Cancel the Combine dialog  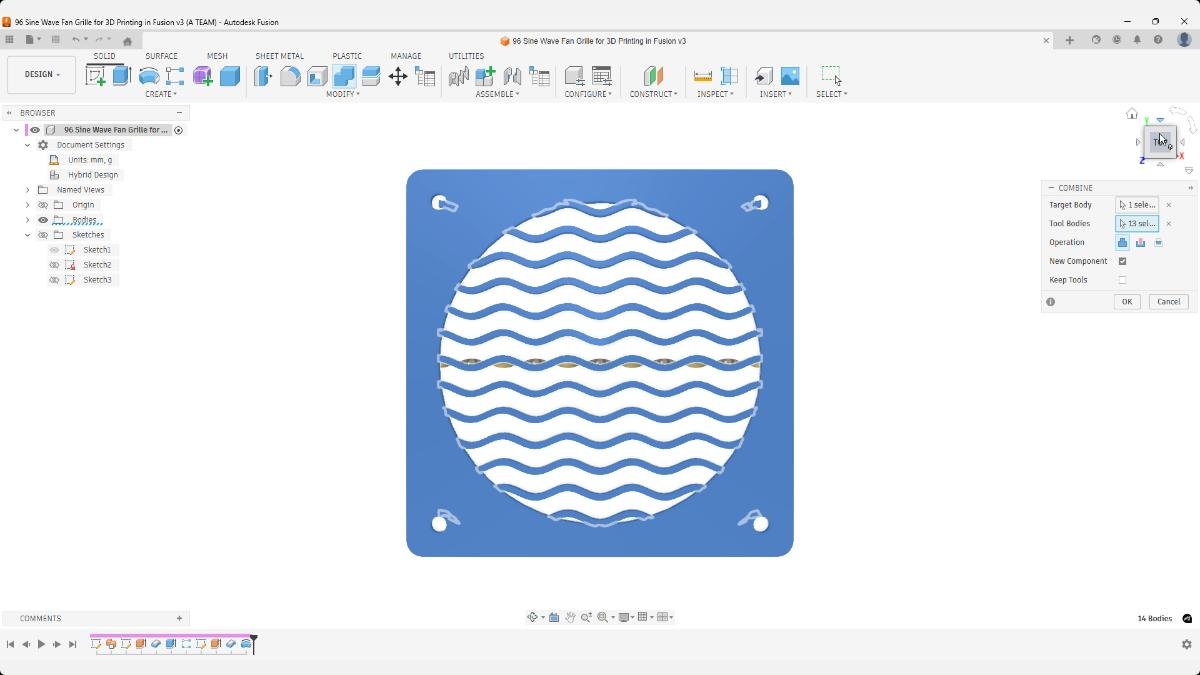(x=1168, y=301)
